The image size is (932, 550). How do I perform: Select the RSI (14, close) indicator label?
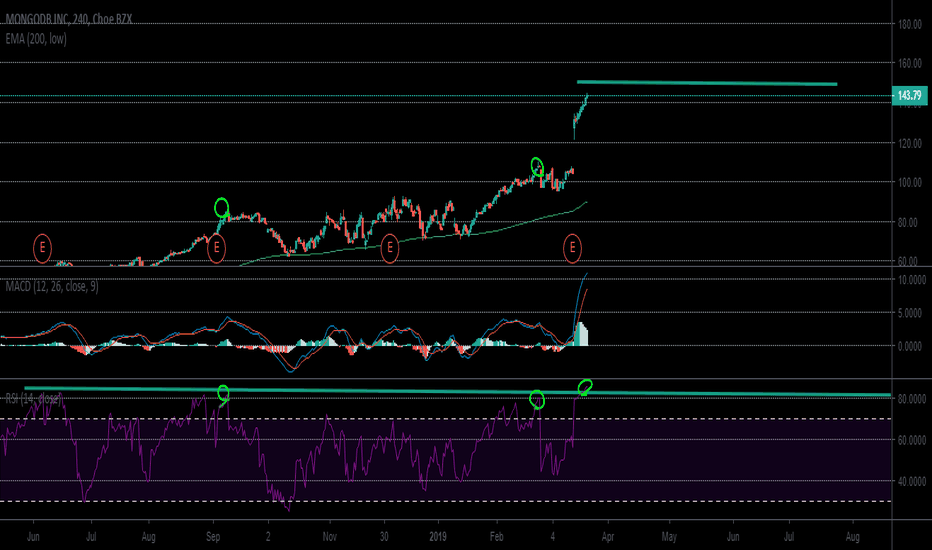33,398
